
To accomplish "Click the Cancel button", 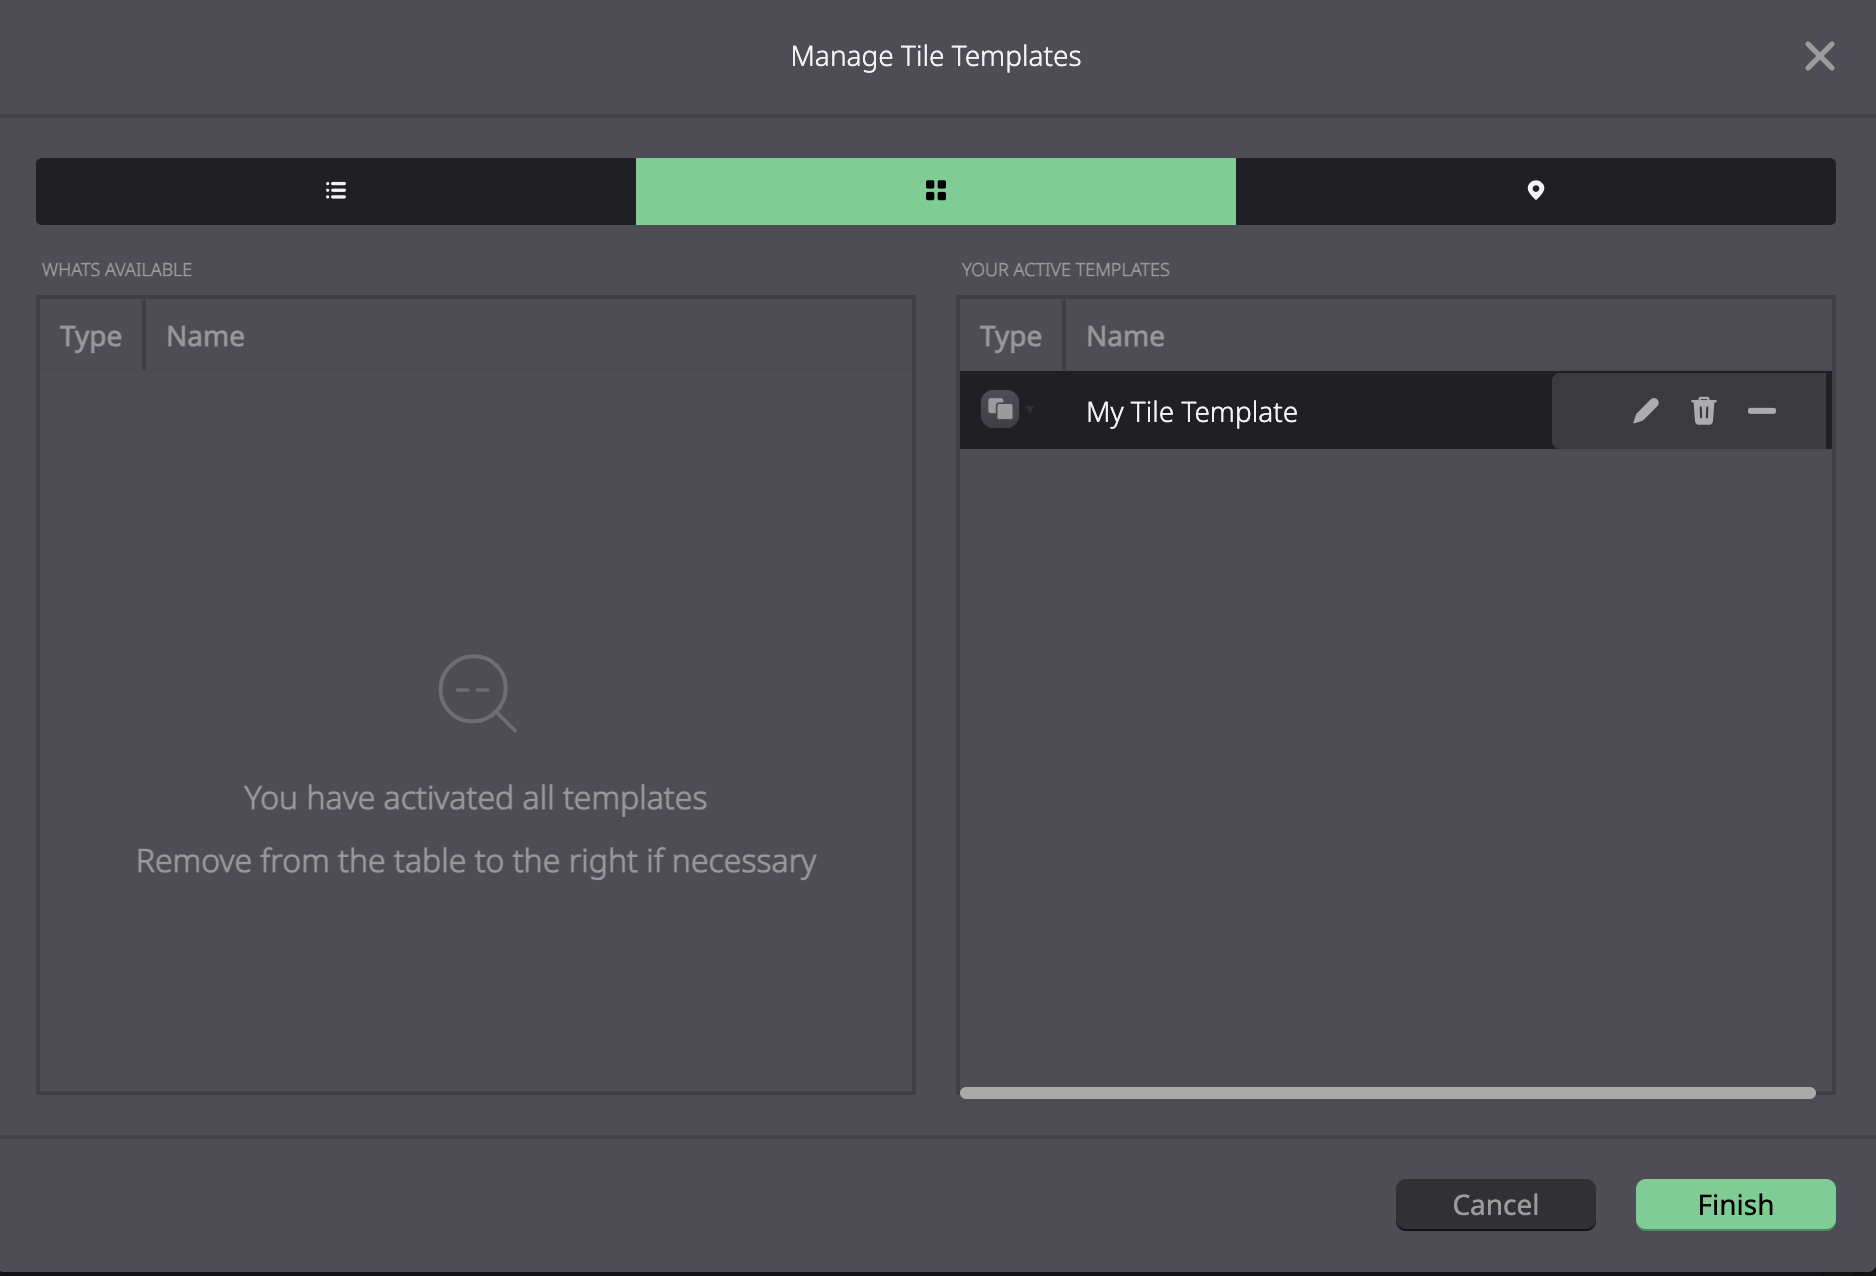I will click(1496, 1204).
